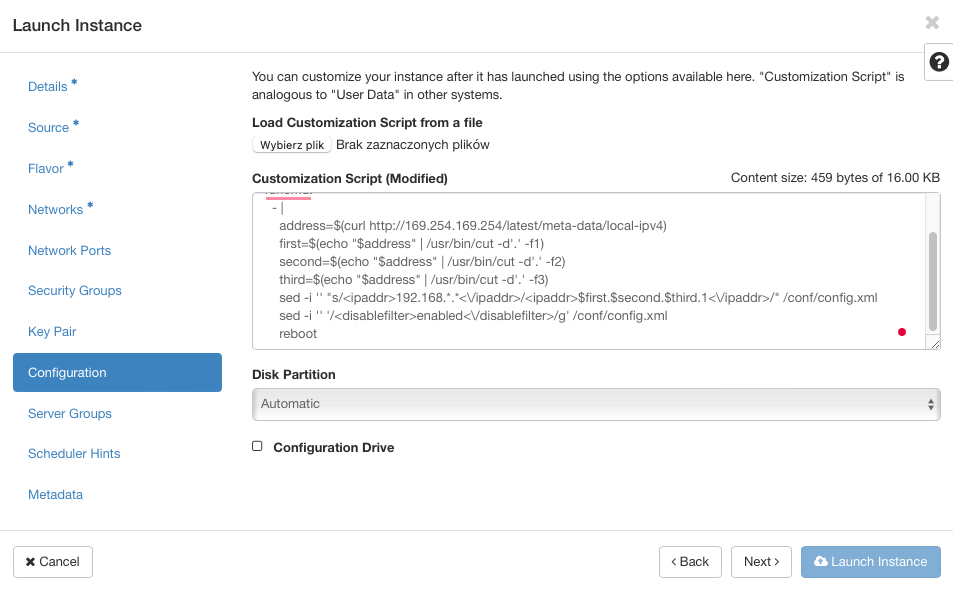Click the red dot indicator in script box
This screenshot has width=953, height=592.
[902, 332]
